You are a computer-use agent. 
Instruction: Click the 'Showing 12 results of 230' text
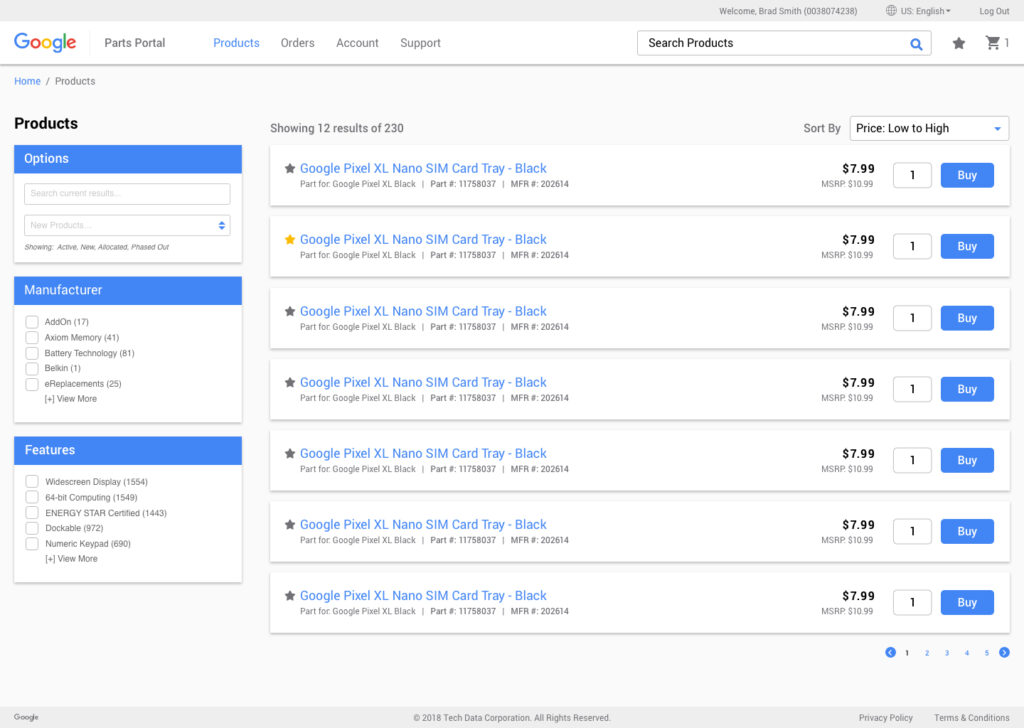tap(337, 129)
